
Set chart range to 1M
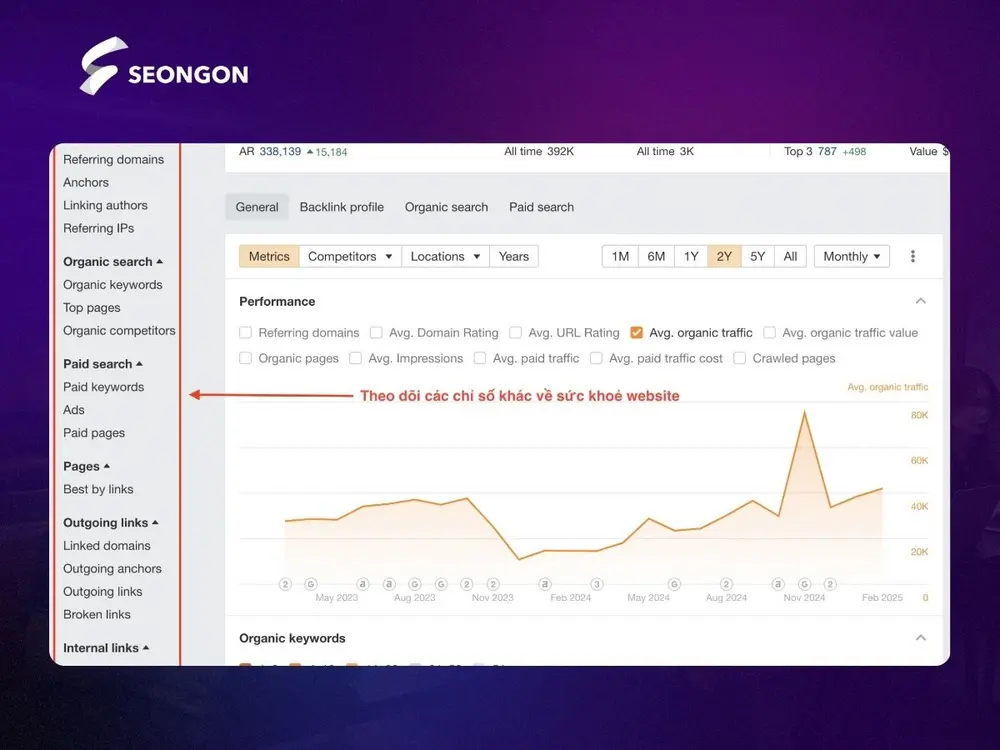(x=620, y=256)
